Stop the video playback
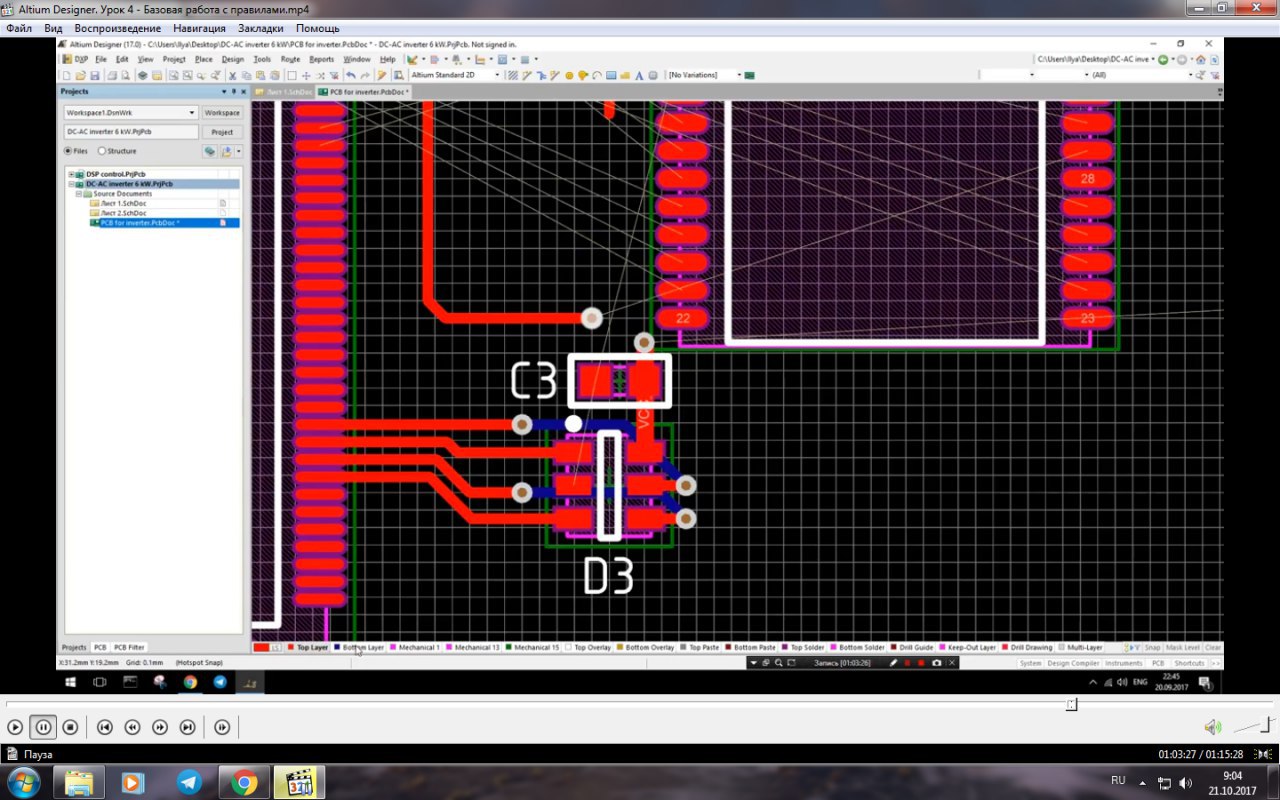This screenshot has width=1280, height=800. coord(70,727)
